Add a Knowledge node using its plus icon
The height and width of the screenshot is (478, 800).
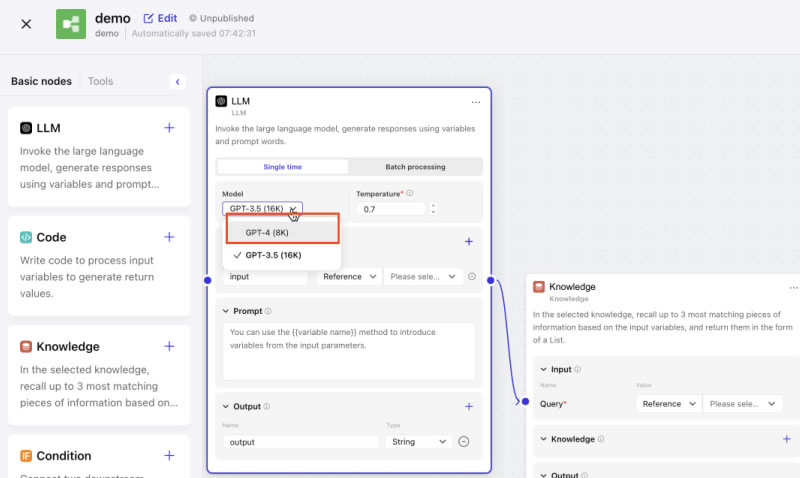pos(169,346)
